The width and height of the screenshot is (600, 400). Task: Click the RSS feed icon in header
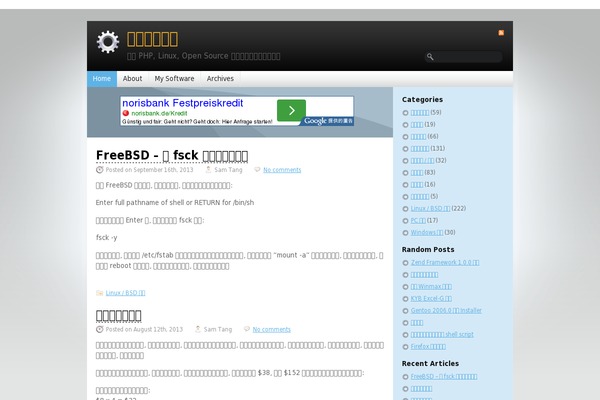501,33
